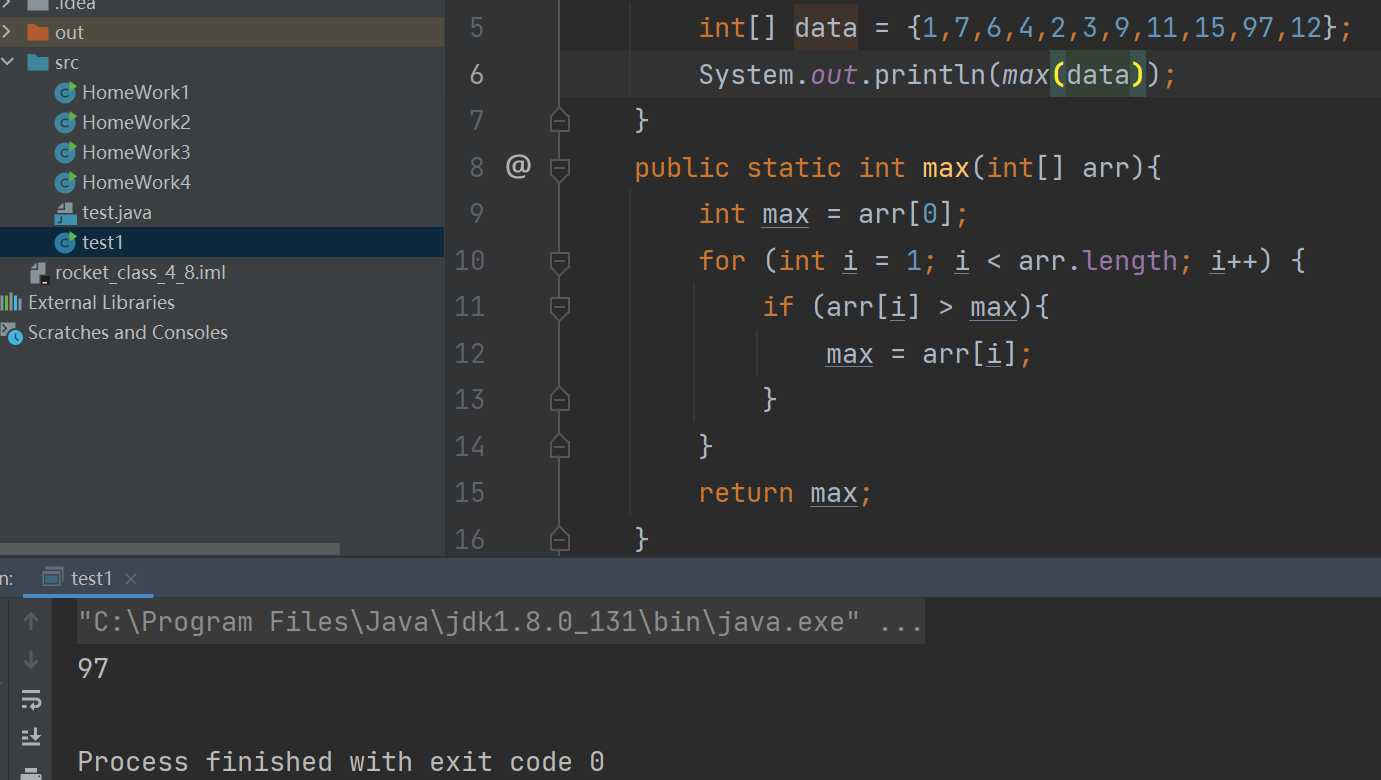Click line number 15 in gutter

coord(470,493)
